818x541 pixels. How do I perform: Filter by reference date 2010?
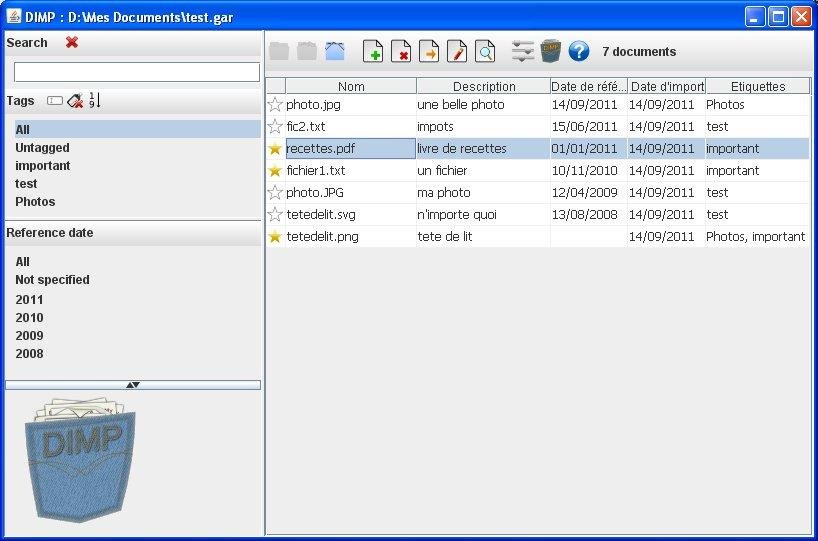[29, 318]
